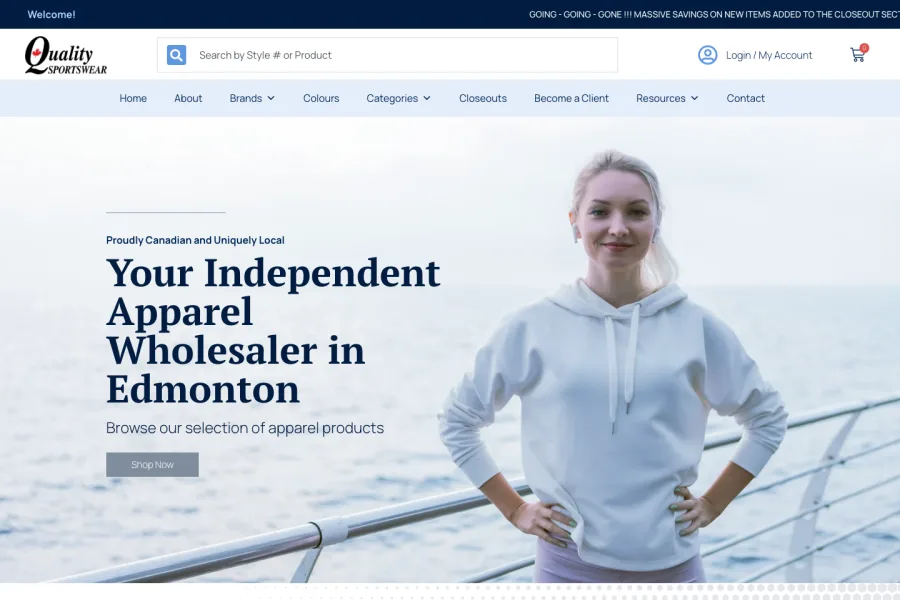Viewport: 900px width, 600px height.
Task: Expand the Categories dropdown arrow
Action: click(427, 98)
